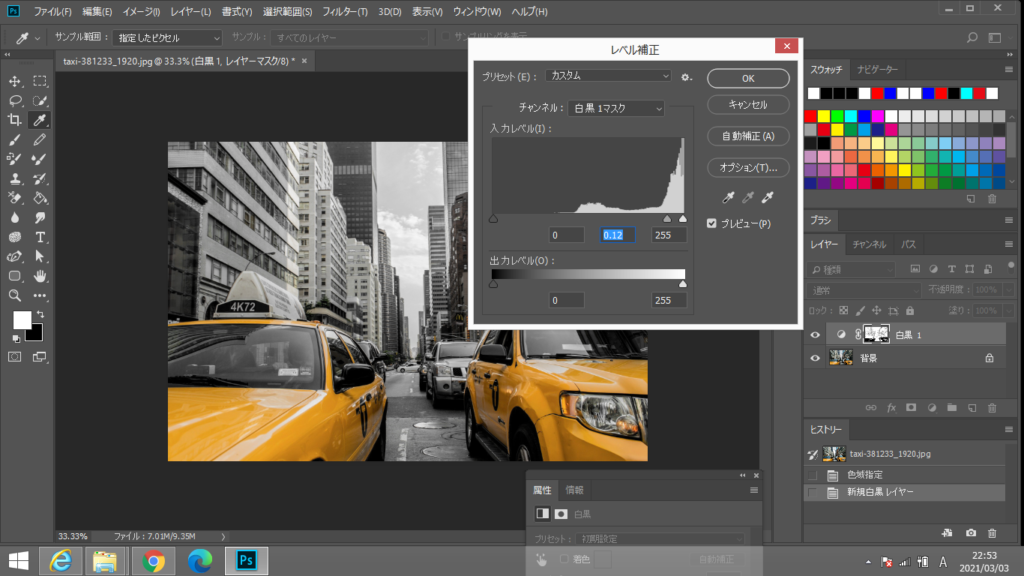Click the output white slider handle
Screen dimensions: 1024x576
pos(682,284)
